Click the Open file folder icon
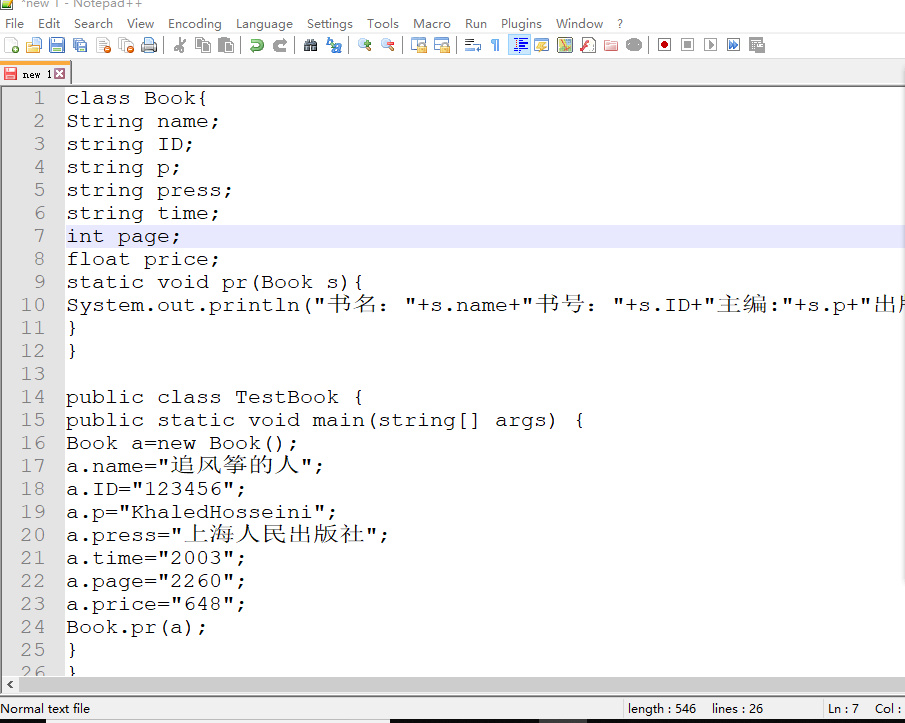 click(x=34, y=45)
